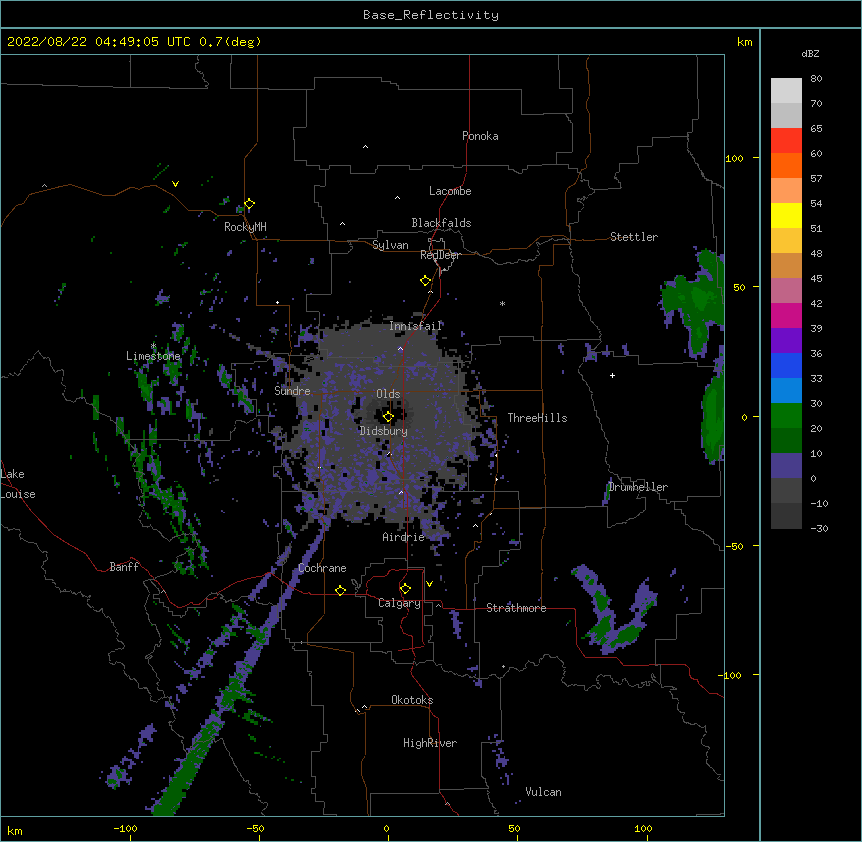
Task: Click the light blue 30-33 dBZ swatch
Action: (786, 391)
